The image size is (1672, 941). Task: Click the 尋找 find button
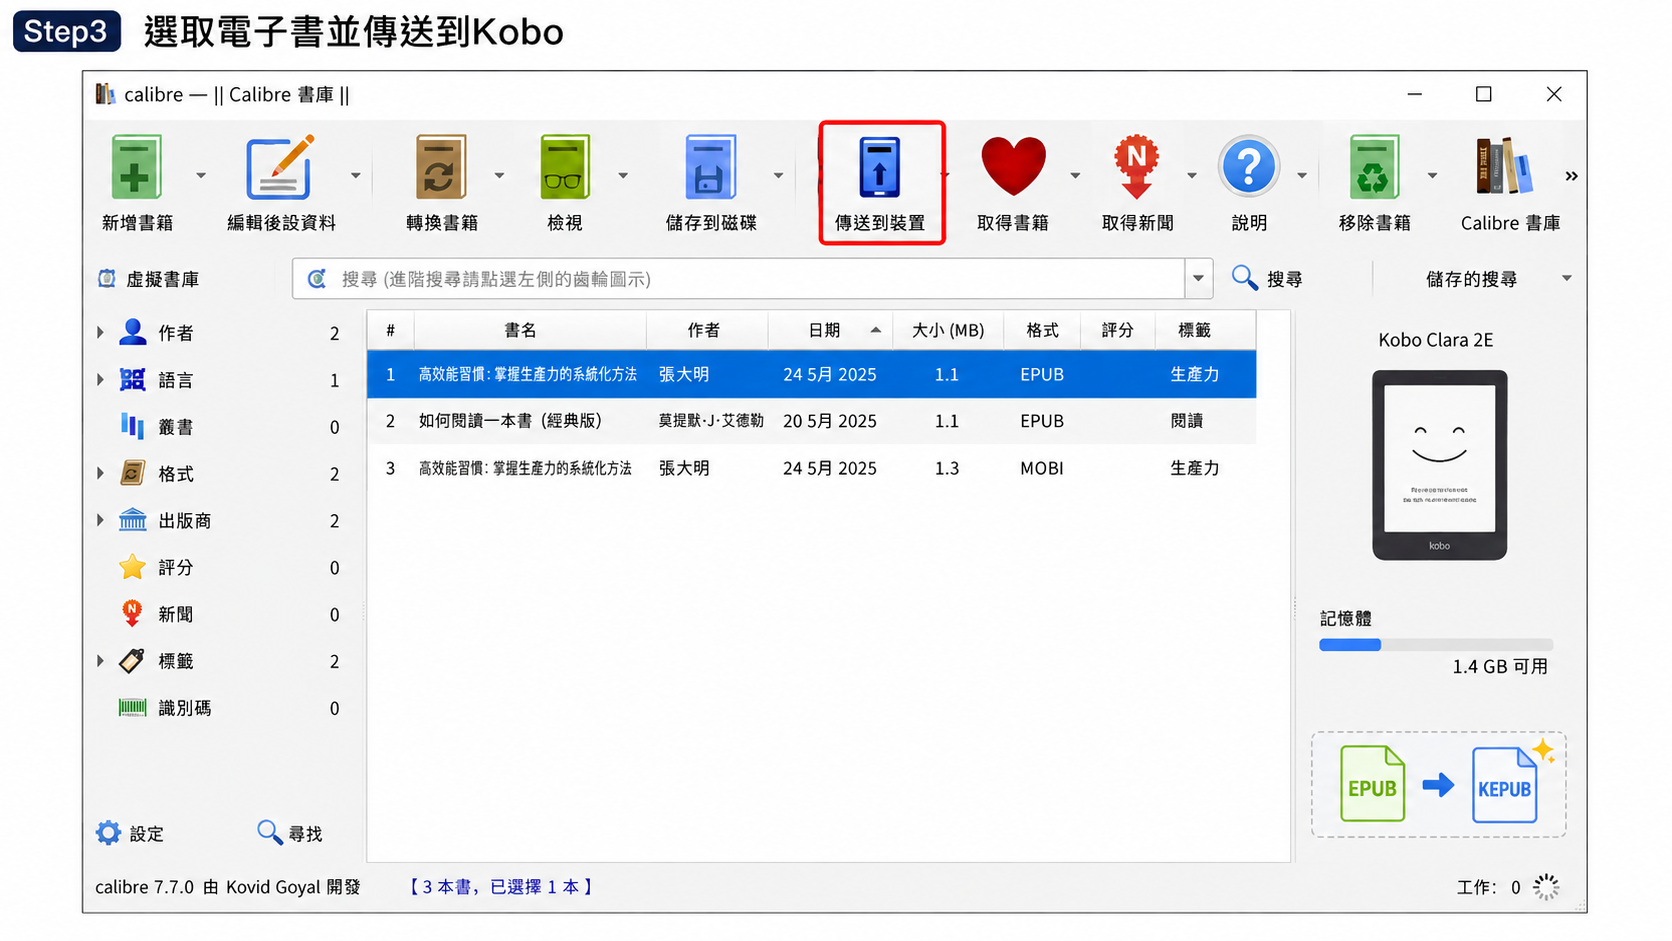coord(290,833)
